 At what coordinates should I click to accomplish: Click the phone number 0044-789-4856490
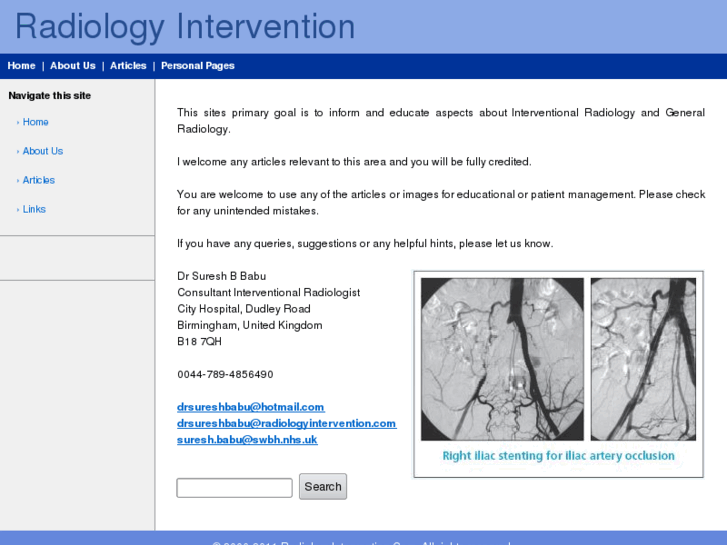[225, 374]
